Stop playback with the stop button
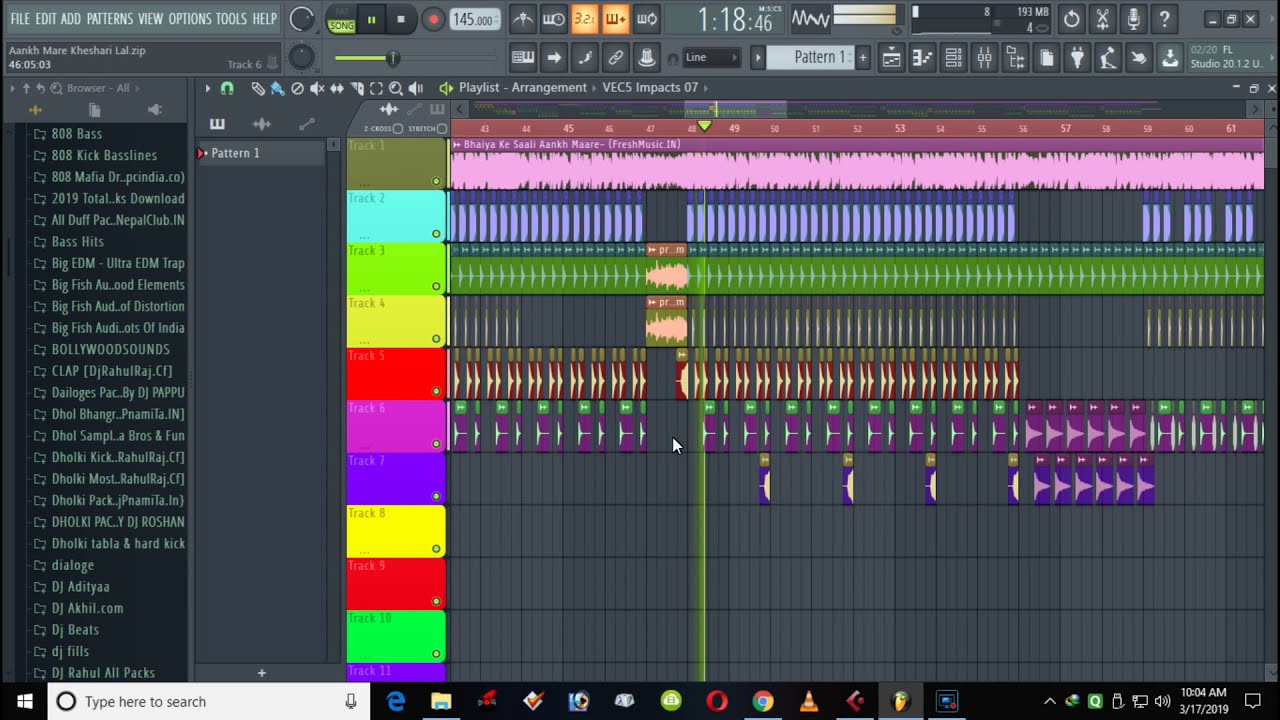Image resolution: width=1280 pixels, height=720 pixels. coord(401,19)
